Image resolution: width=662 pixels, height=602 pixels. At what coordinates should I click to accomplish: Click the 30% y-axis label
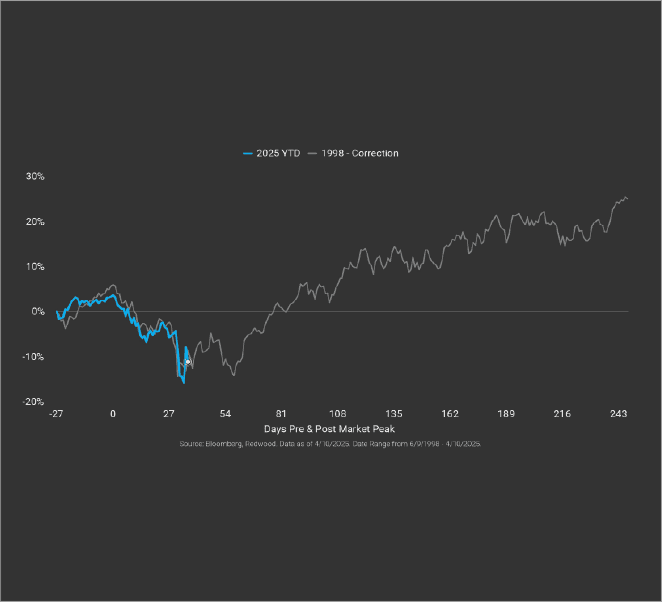[35, 176]
